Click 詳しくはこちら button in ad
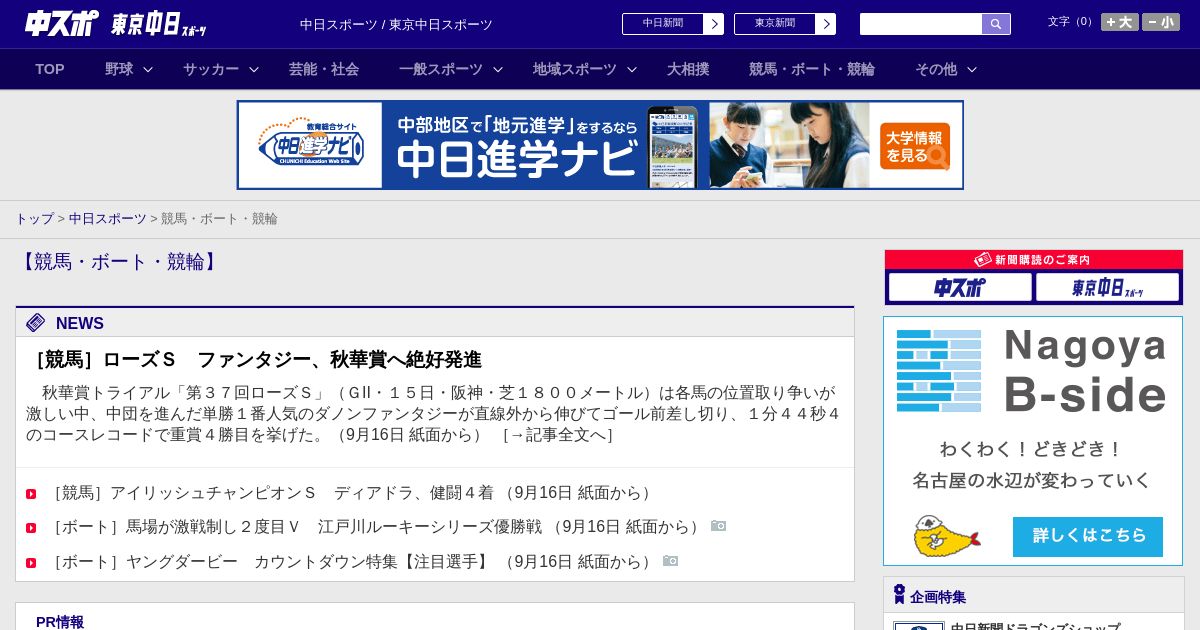Image resolution: width=1200 pixels, height=630 pixels. (x=1088, y=536)
